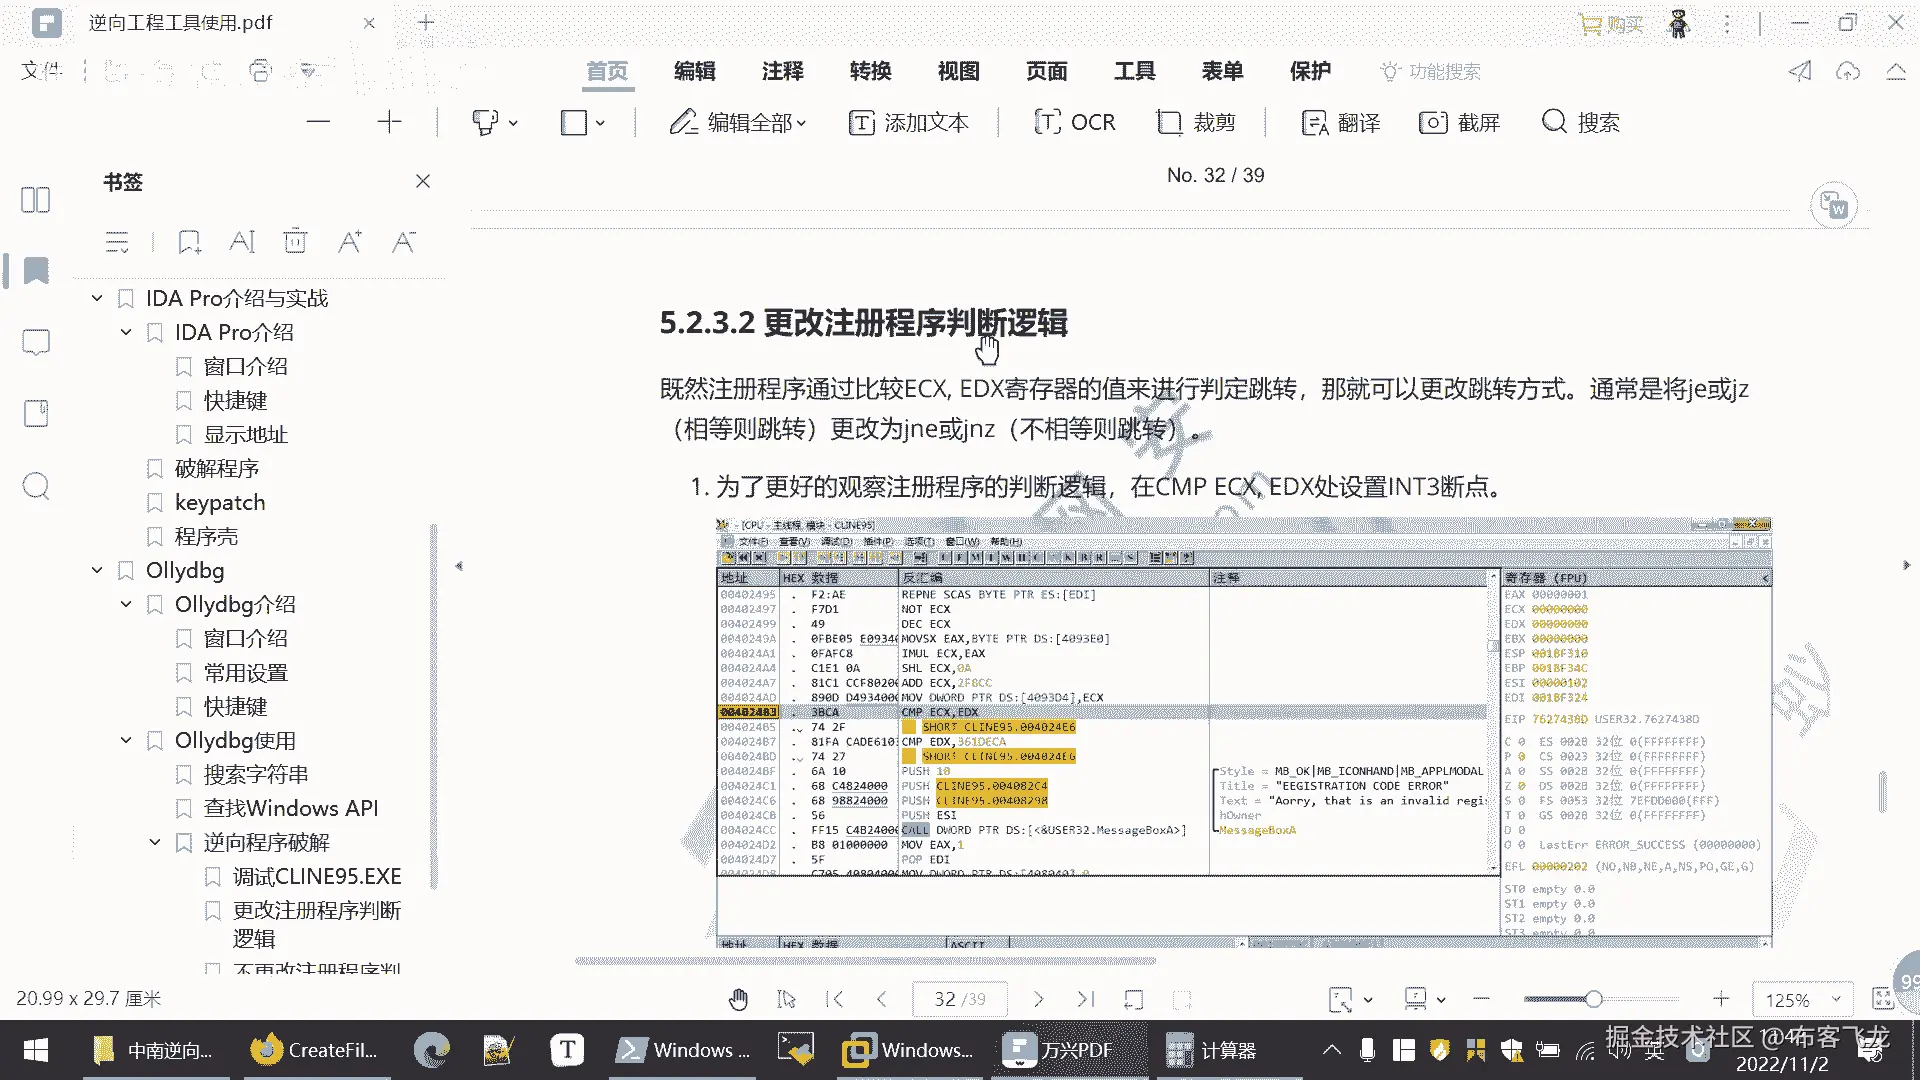Image resolution: width=1920 pixels, height=1080 pixels.
Task: Adjust the zoom slider handle
Action: click(1594, 999)
